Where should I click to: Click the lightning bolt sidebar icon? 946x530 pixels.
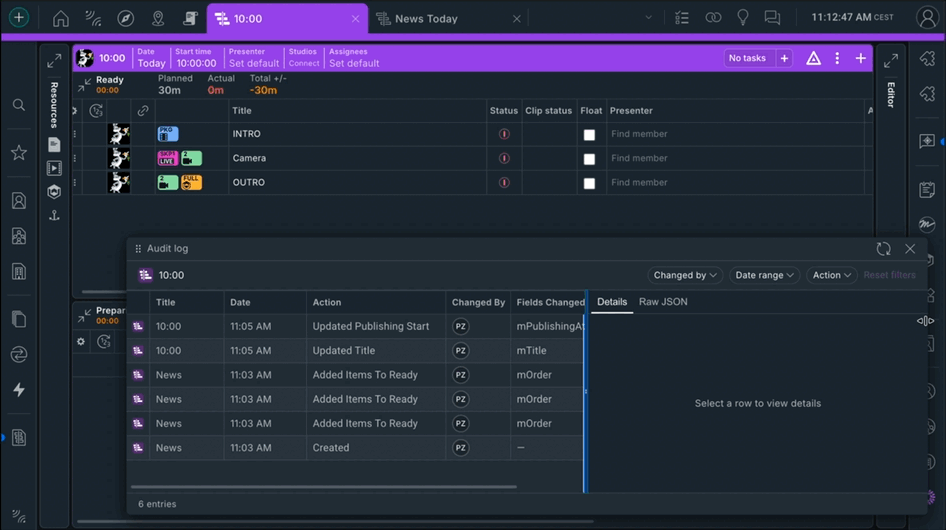19,390
